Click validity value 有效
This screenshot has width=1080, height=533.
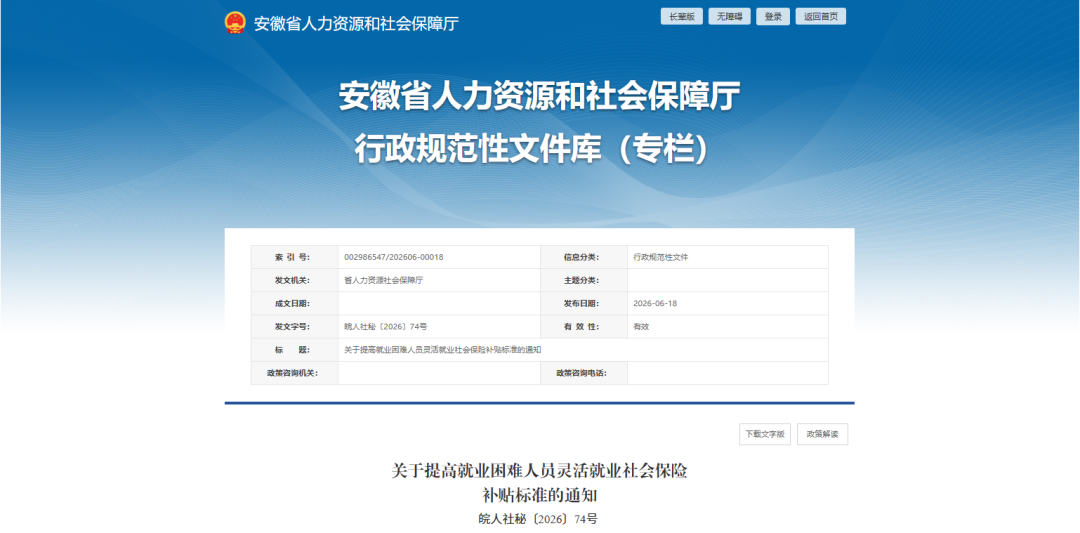[x=641, y=327]
